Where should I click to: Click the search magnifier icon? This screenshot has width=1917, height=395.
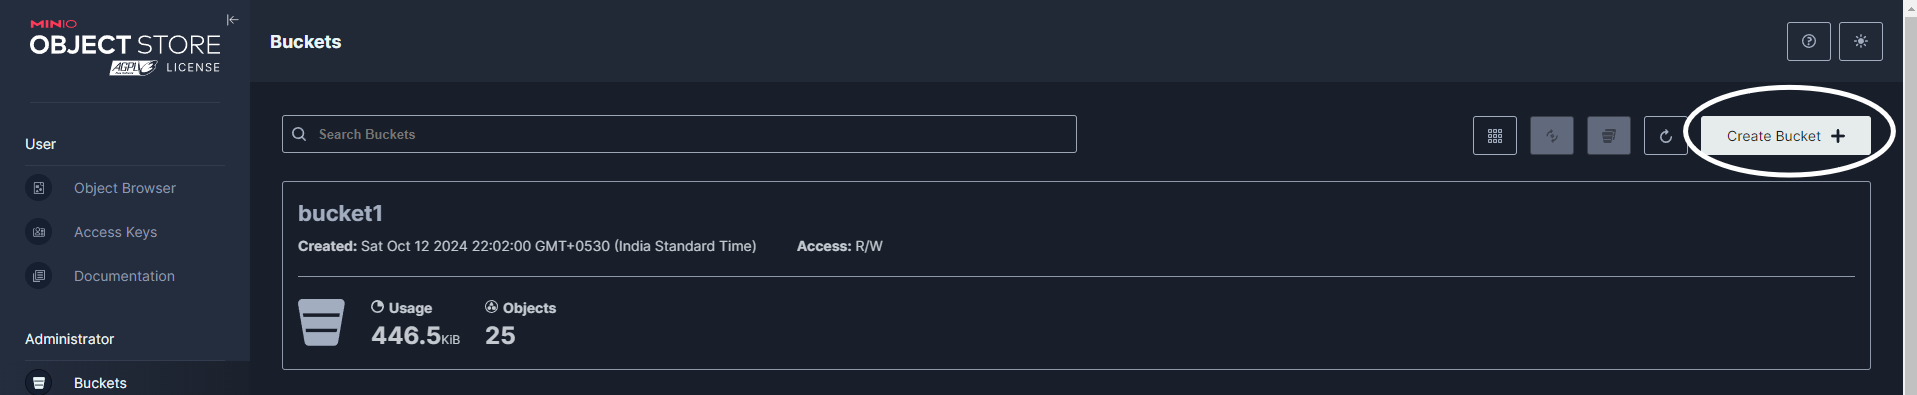coord(299,134)
